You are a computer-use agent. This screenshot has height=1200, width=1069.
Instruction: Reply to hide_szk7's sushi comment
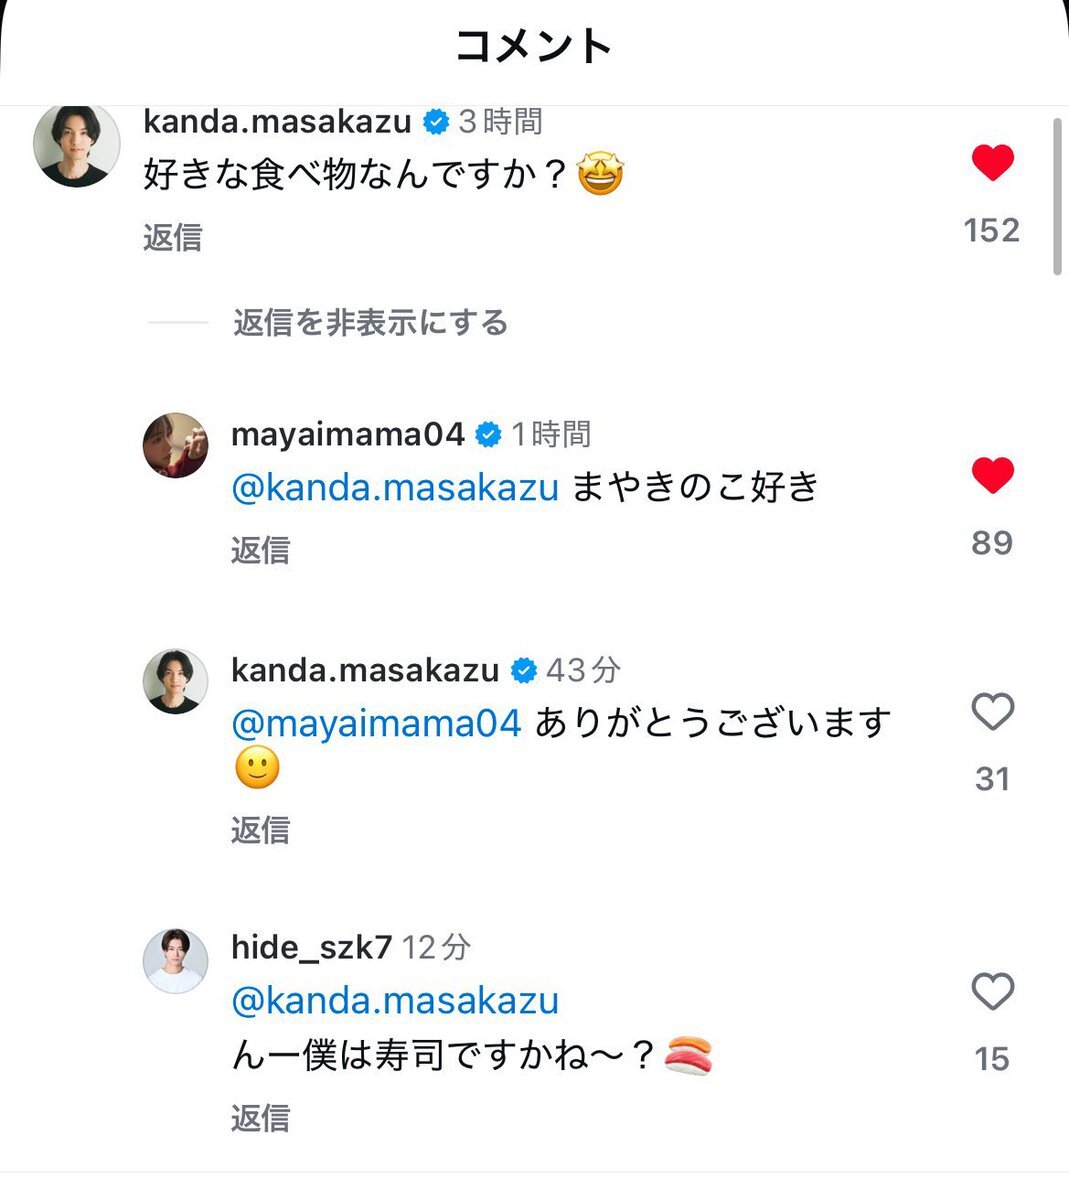(x=260, y=1118)
